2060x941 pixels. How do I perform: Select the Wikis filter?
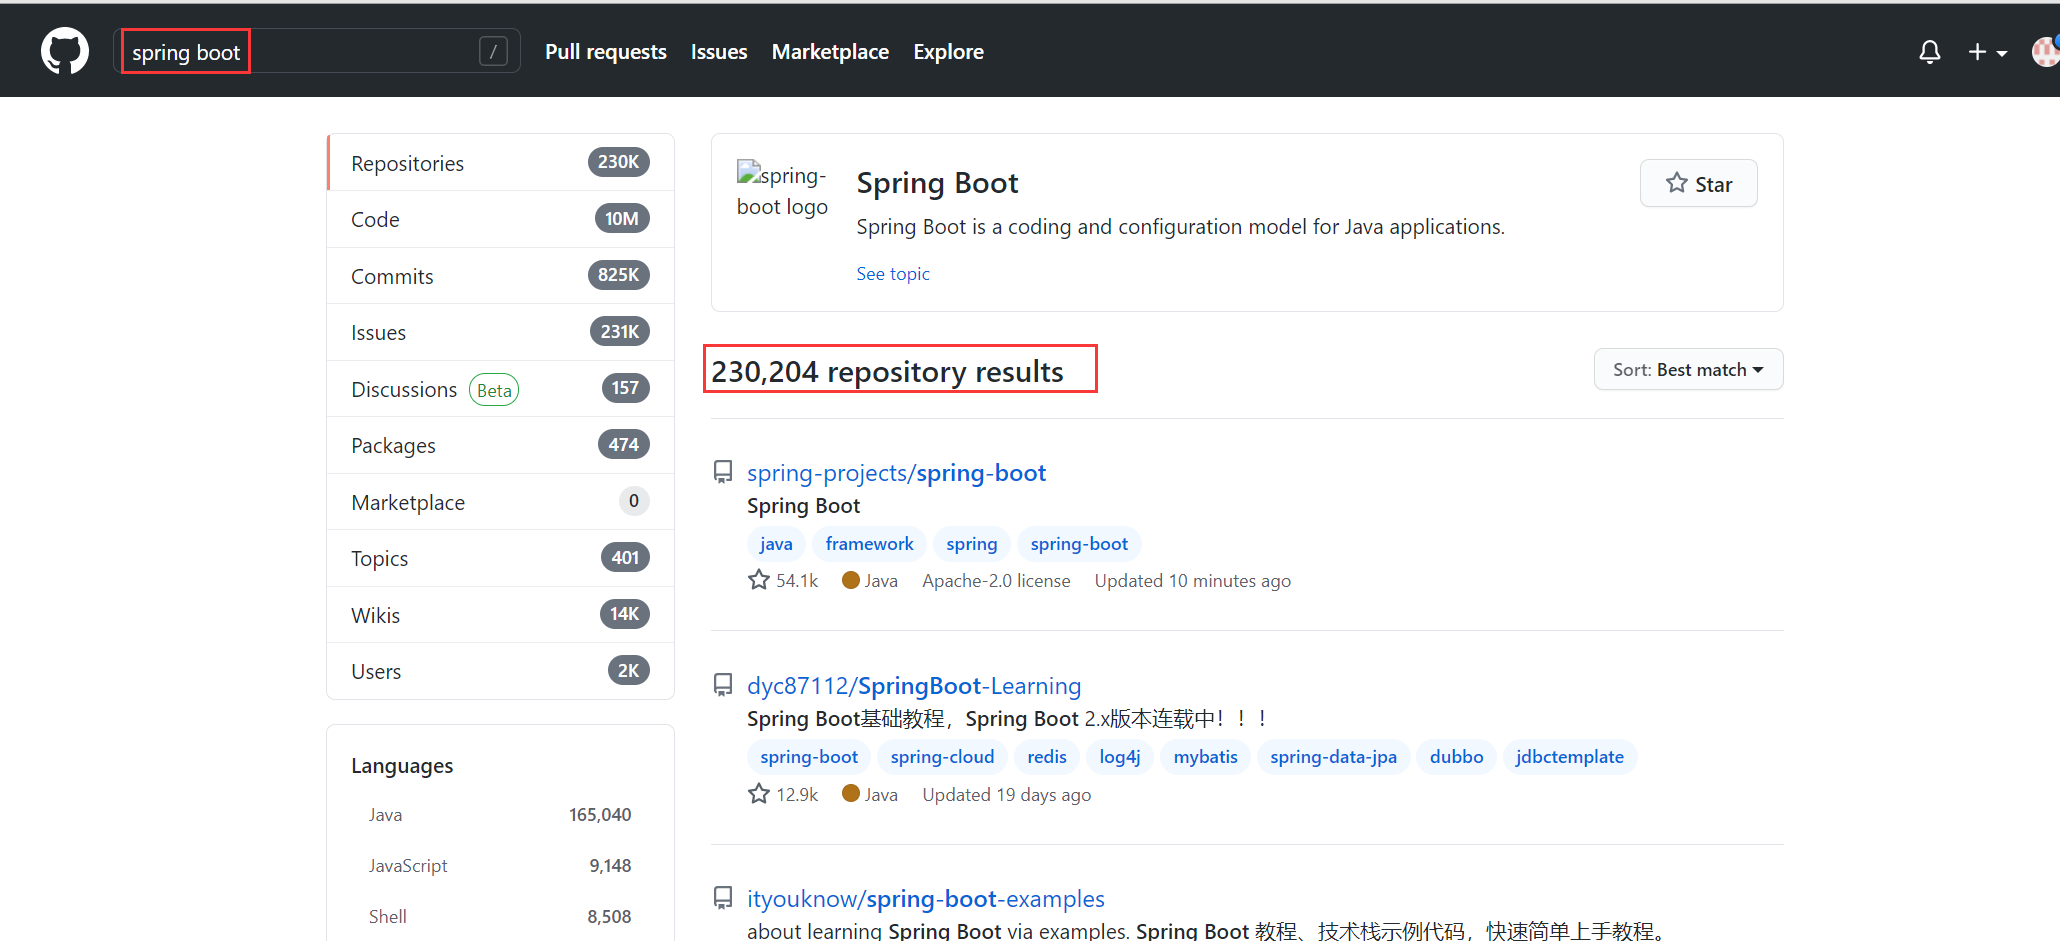pyautogui.click(x=500, y=615)
